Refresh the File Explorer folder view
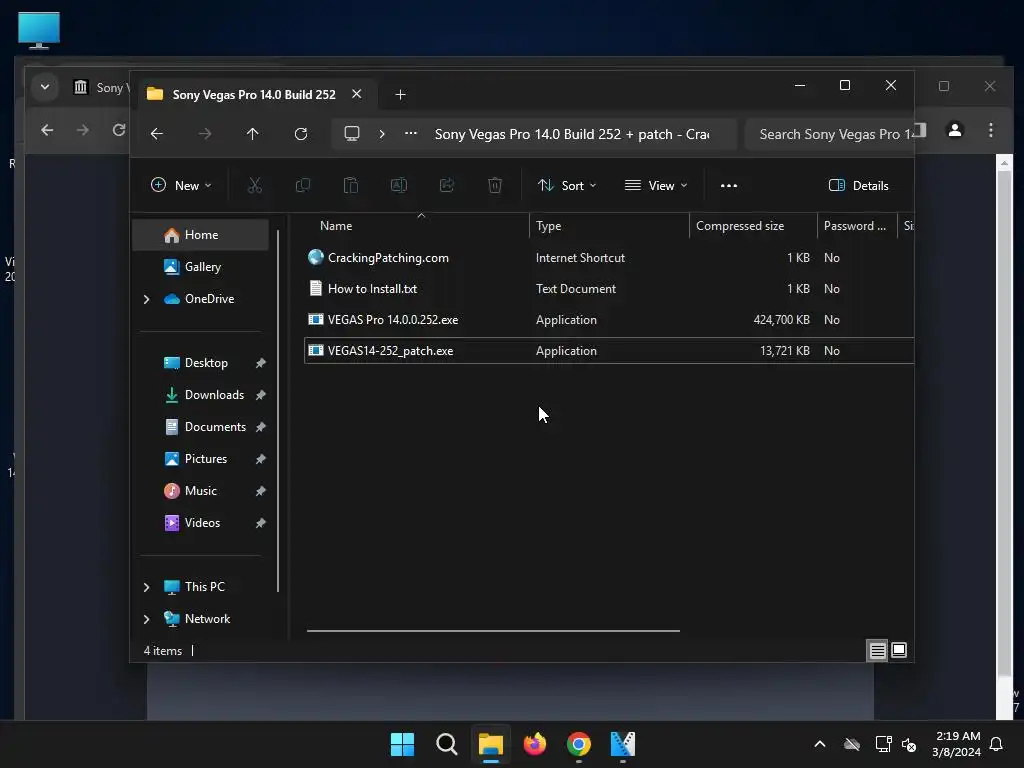The height and width of the screenshot is (768, 1024). 300,134
